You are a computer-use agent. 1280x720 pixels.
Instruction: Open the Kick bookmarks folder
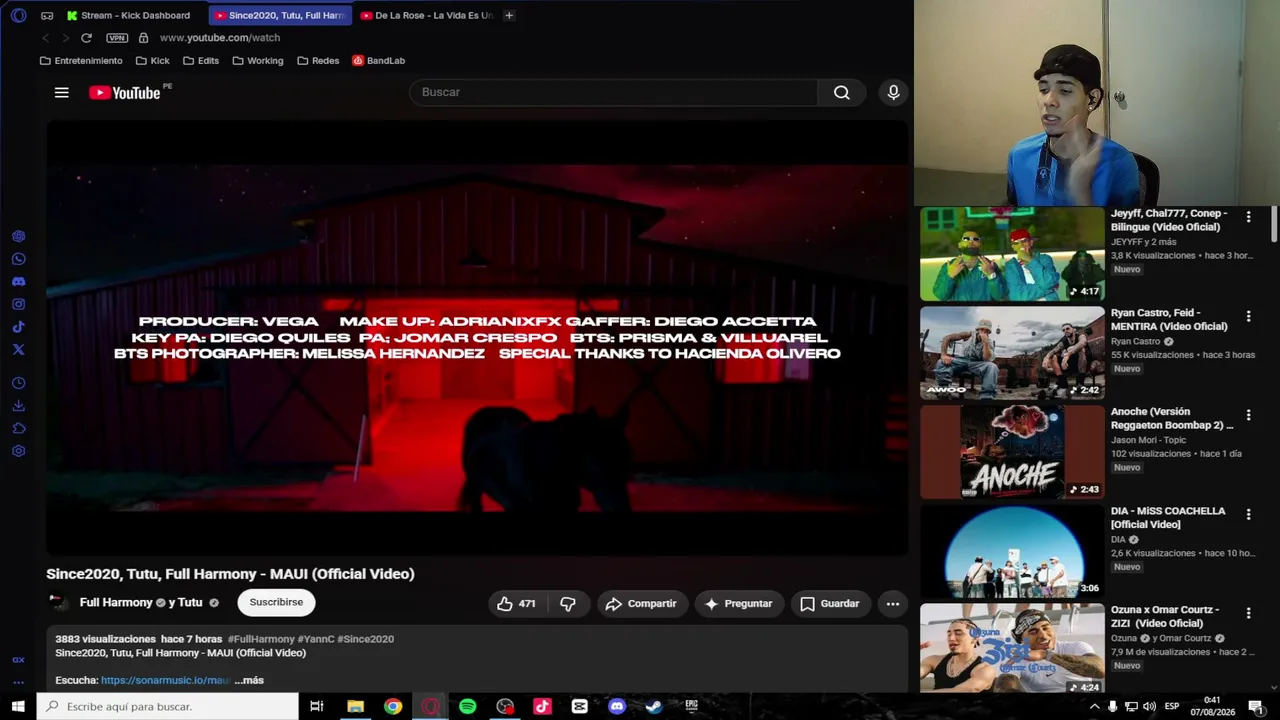(153, 61)
